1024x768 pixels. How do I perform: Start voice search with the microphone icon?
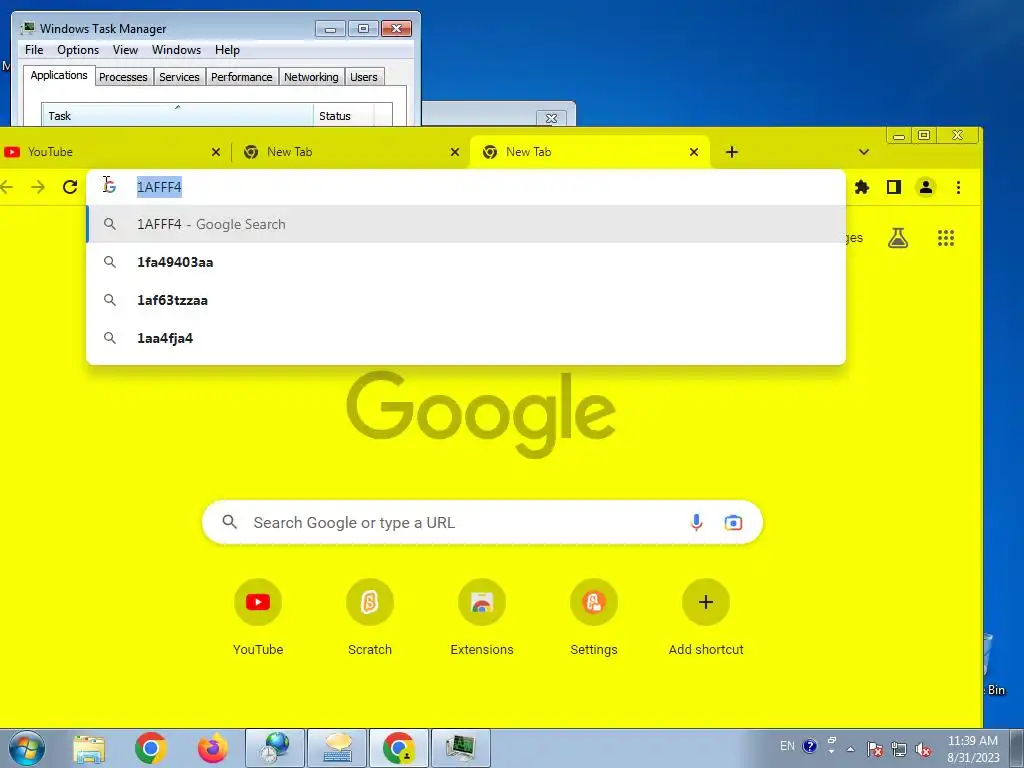696,522
